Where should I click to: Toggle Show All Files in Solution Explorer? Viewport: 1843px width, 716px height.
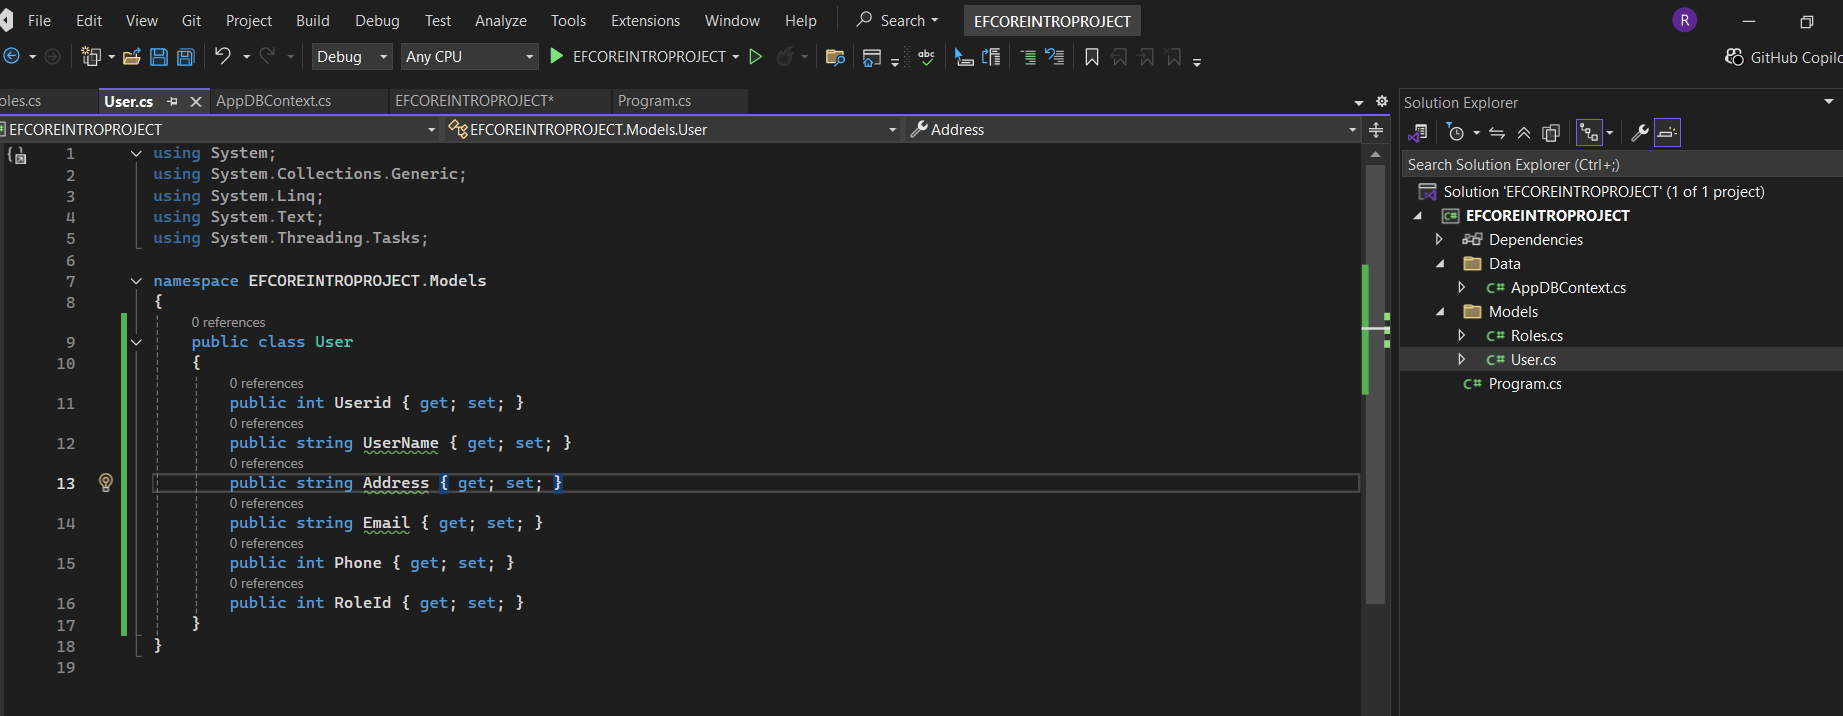coord(1551,133)
